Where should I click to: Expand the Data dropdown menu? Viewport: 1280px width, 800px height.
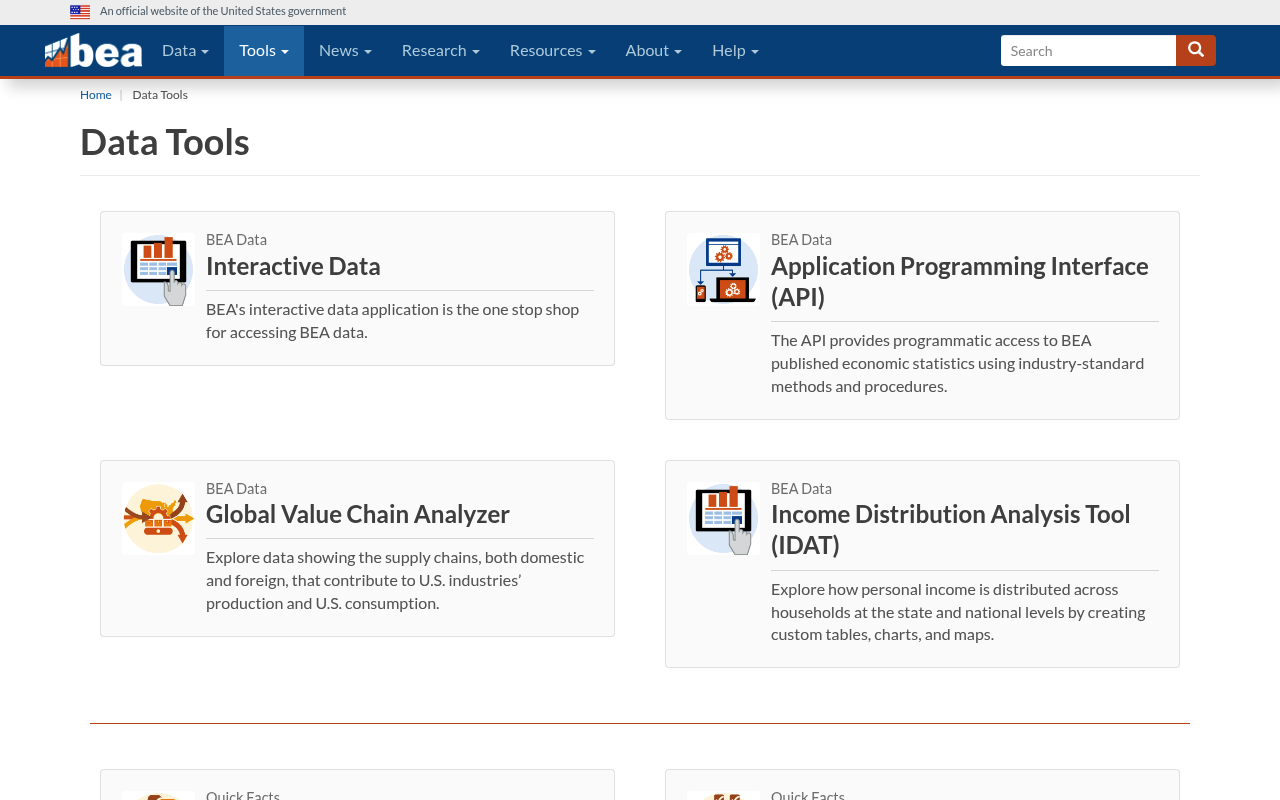pos(185,50)
